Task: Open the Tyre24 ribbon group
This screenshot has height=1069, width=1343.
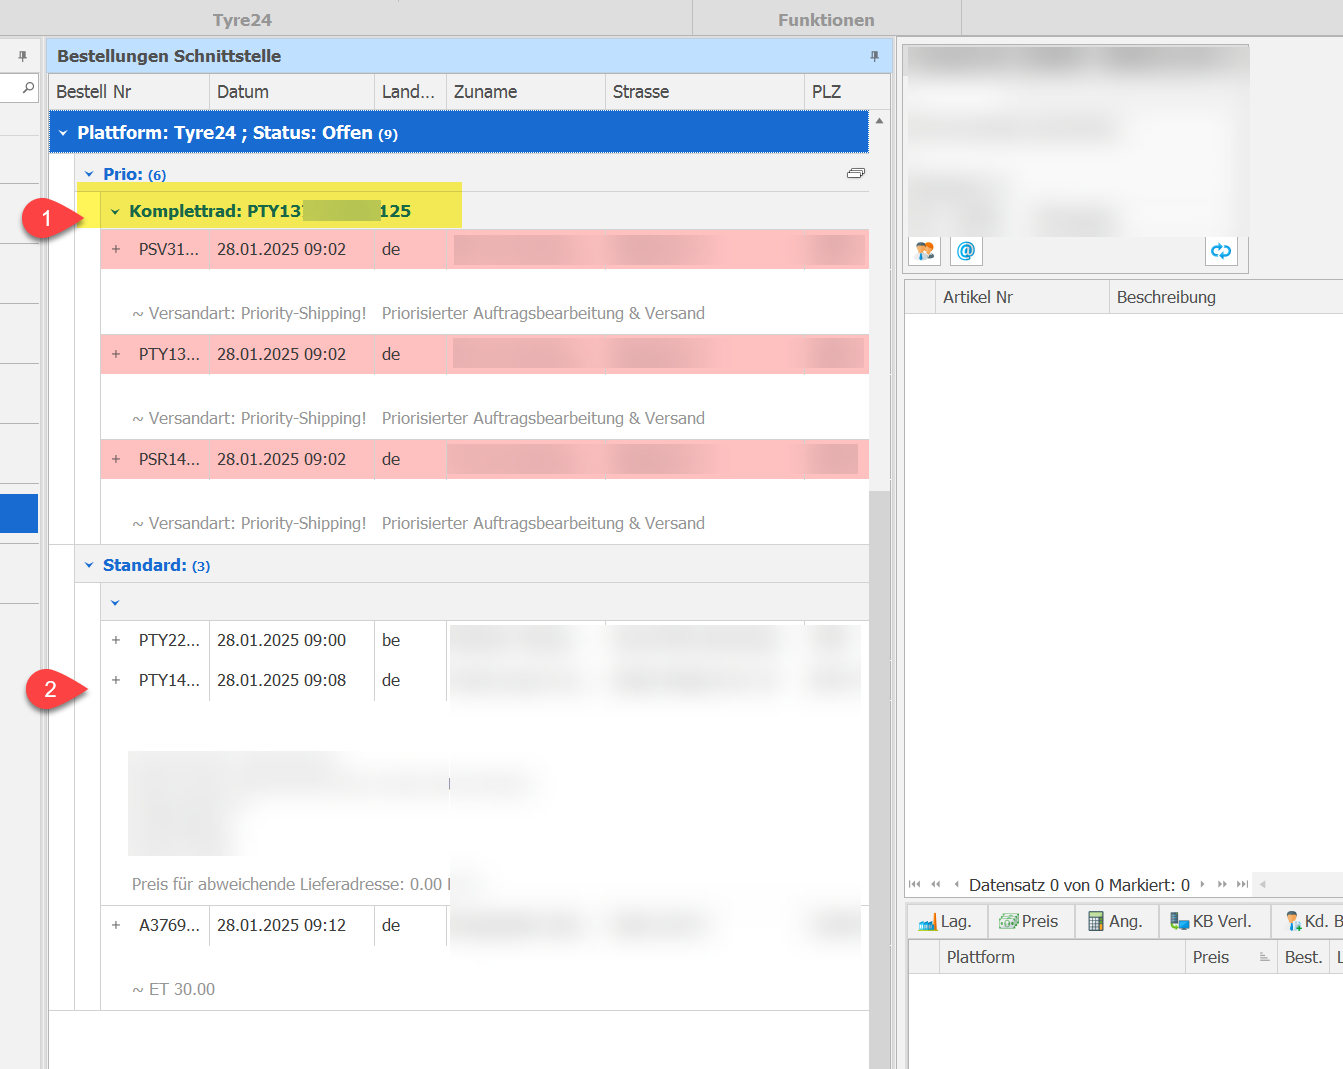Action: (242, 19)
